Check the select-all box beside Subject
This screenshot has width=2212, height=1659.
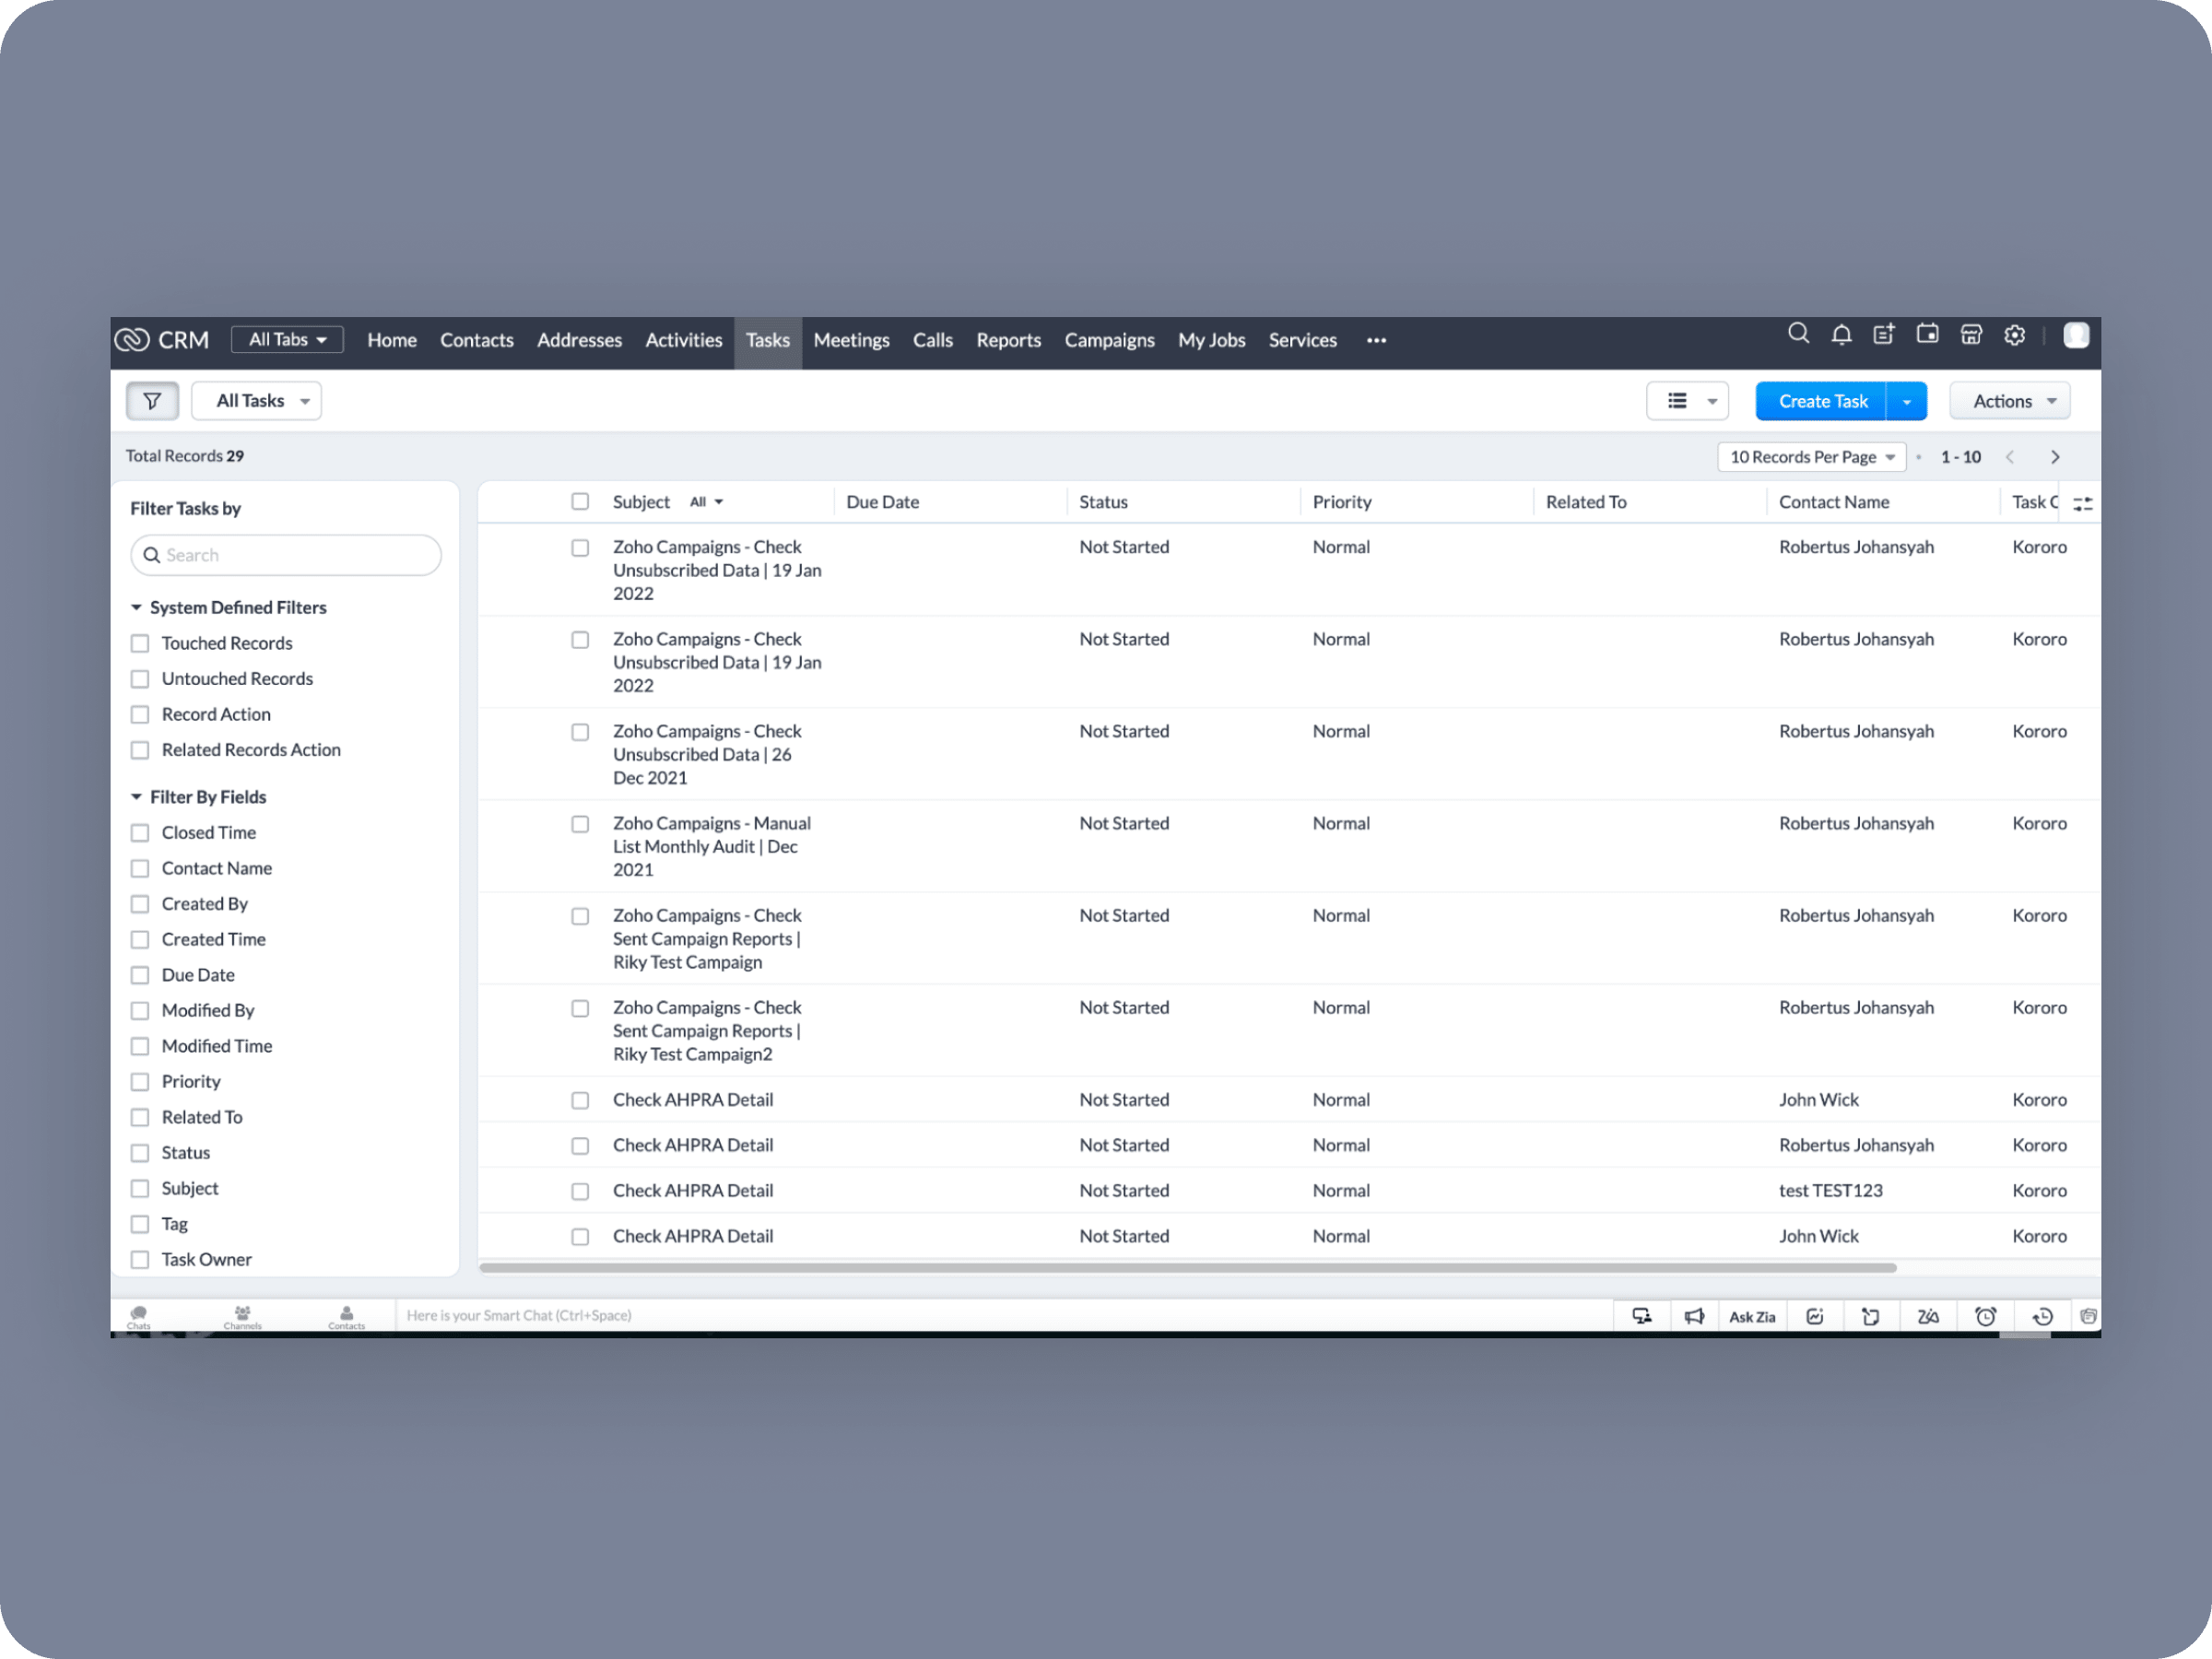[x=580, y=502]
